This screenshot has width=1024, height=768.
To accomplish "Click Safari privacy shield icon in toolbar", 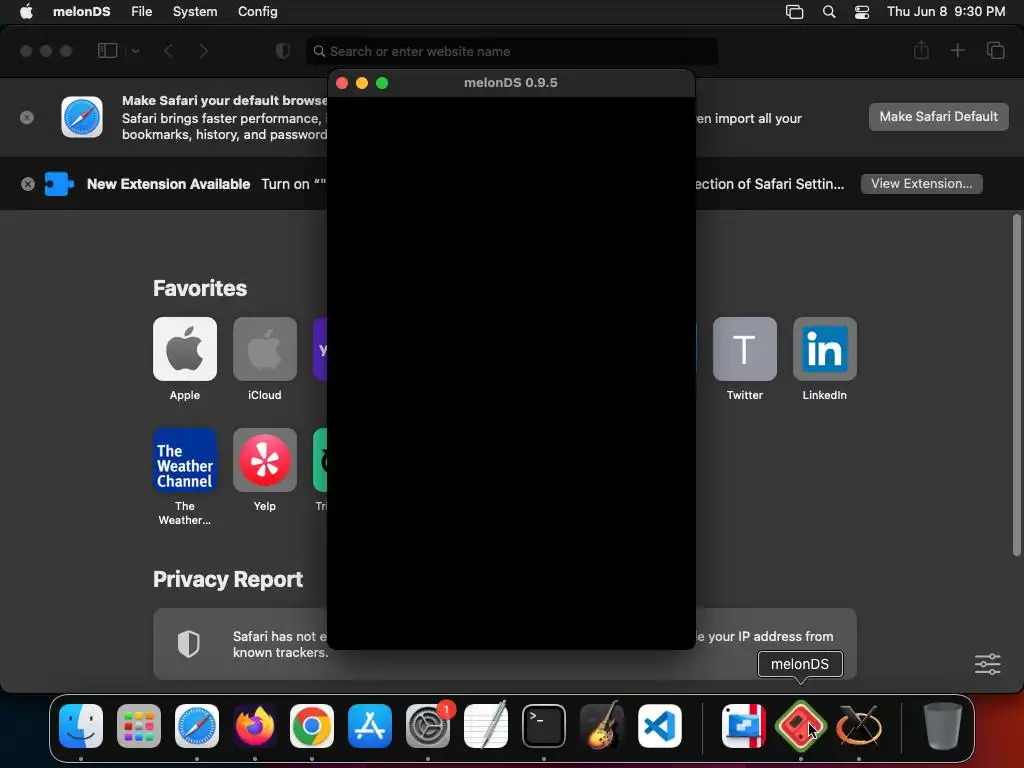I will (283, 51).
